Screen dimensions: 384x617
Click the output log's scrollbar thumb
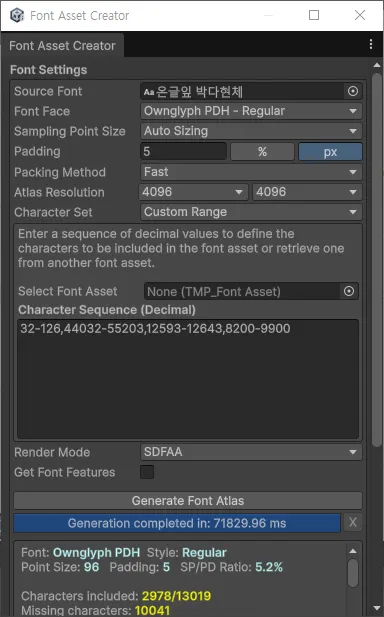click(353, 573)
